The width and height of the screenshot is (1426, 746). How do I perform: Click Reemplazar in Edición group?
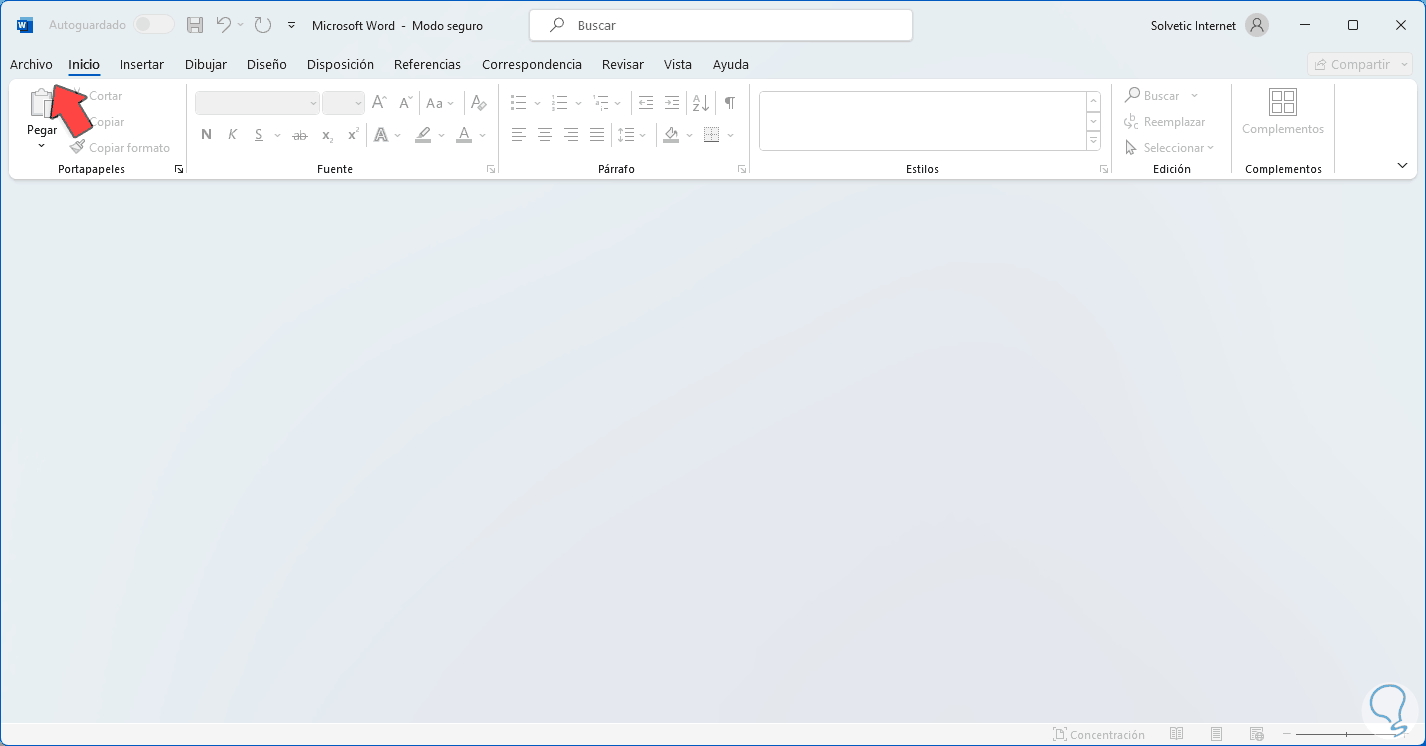(x=1165, y=121)
